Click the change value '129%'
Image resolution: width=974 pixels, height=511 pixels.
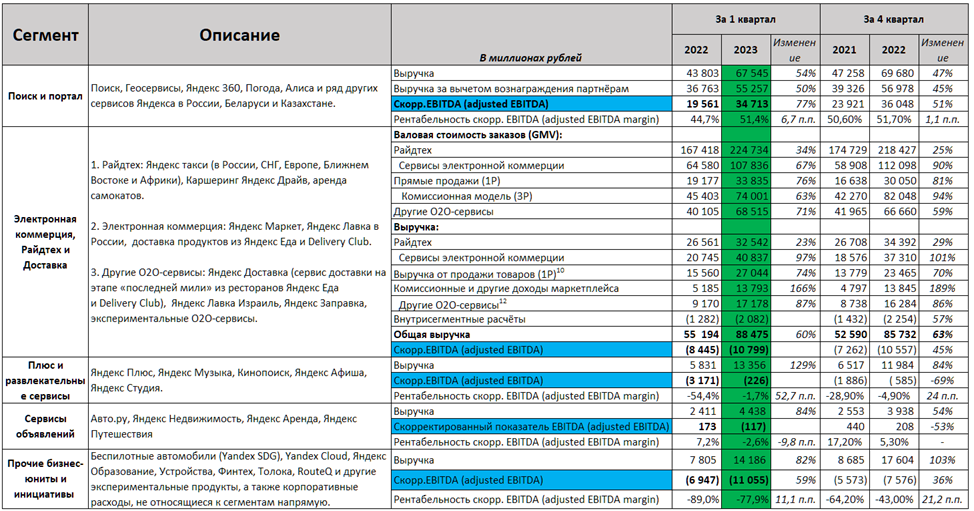pyautogui.click(x=795, y=365)
